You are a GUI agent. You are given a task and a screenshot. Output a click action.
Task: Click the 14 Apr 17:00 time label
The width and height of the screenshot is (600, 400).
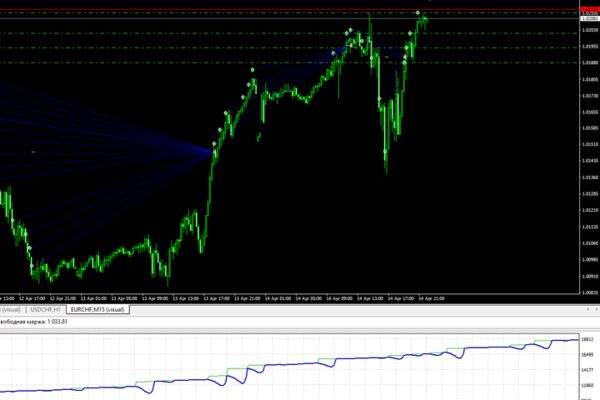[401, 298]
